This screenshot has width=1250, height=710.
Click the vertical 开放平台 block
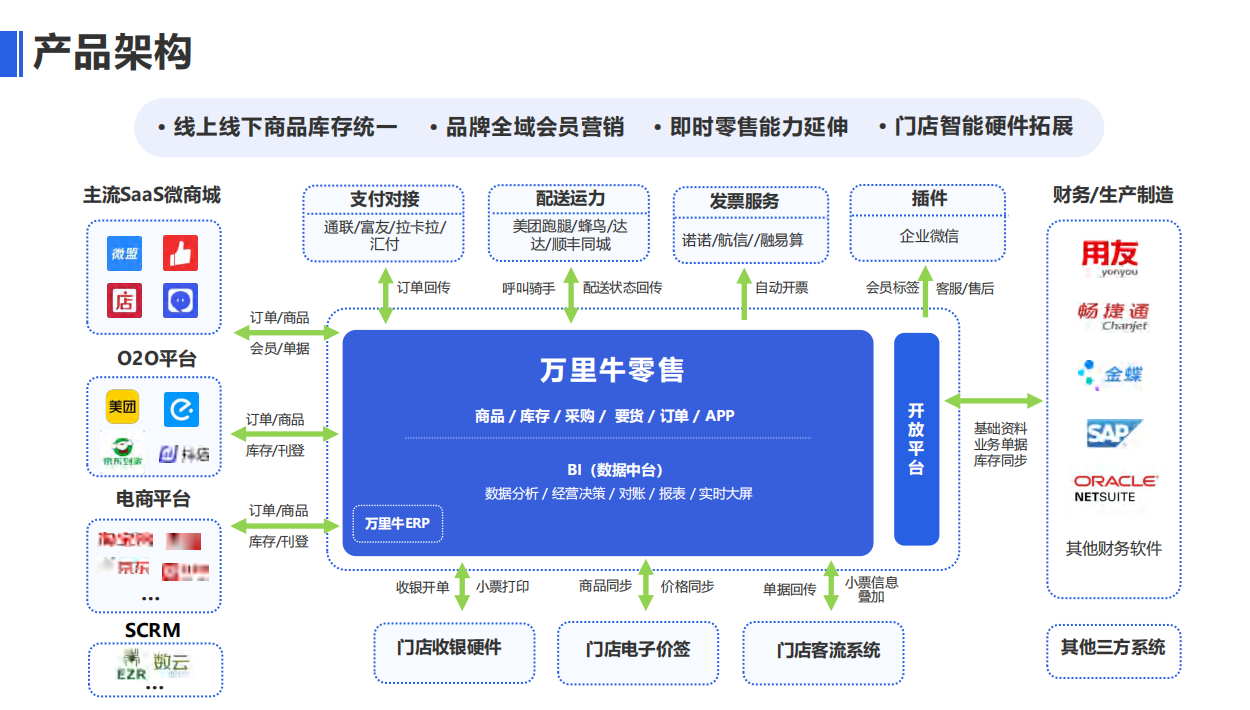click(917, 439)
